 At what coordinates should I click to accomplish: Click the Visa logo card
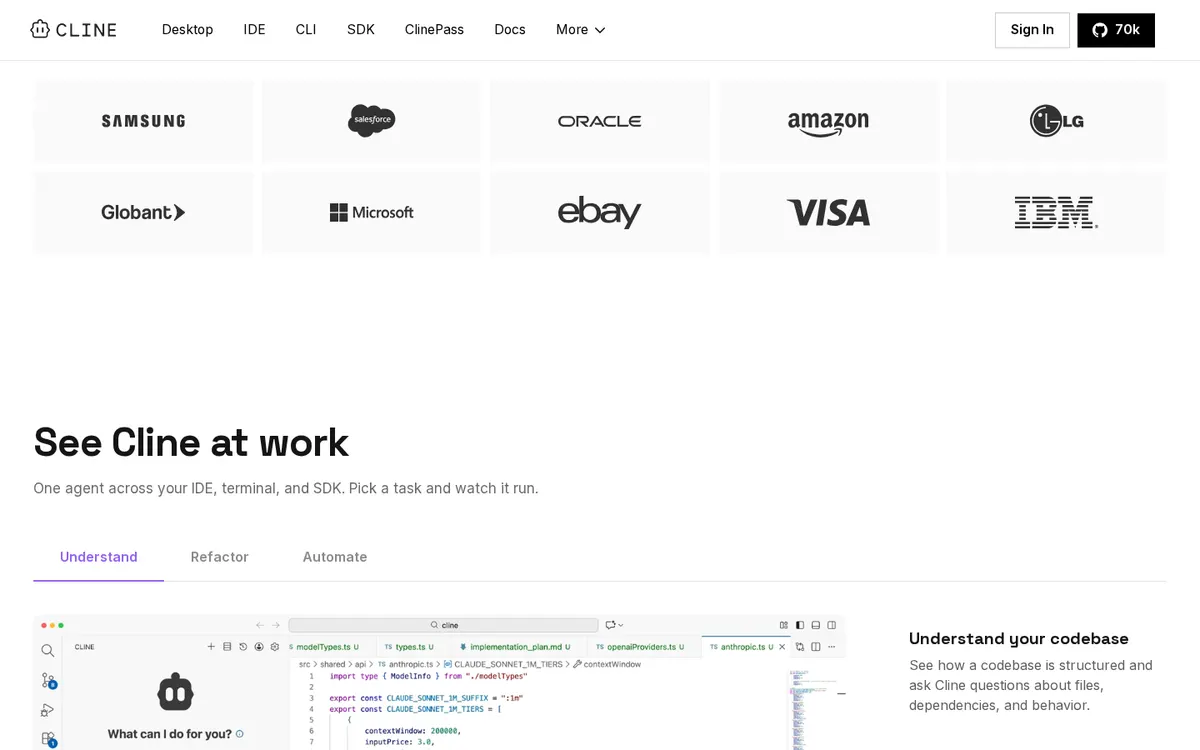[828, 212]
